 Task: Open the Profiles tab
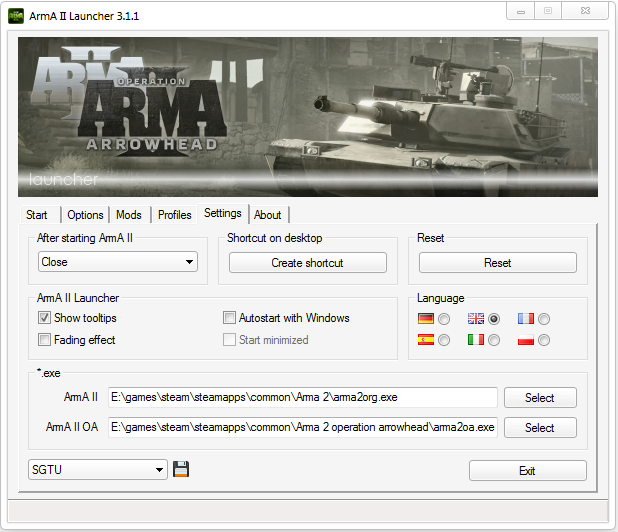(x=175, y=215)
